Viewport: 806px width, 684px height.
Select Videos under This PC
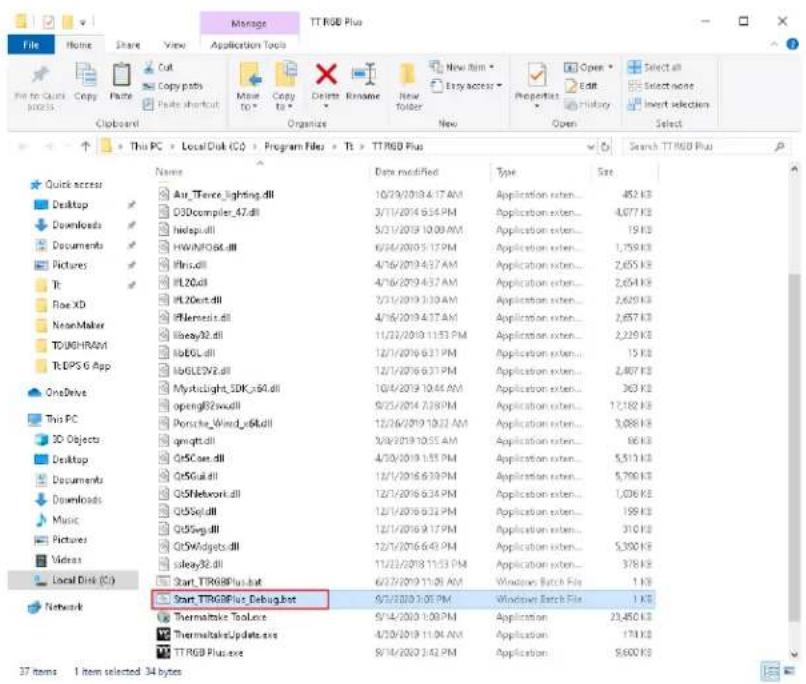(67, 559)
